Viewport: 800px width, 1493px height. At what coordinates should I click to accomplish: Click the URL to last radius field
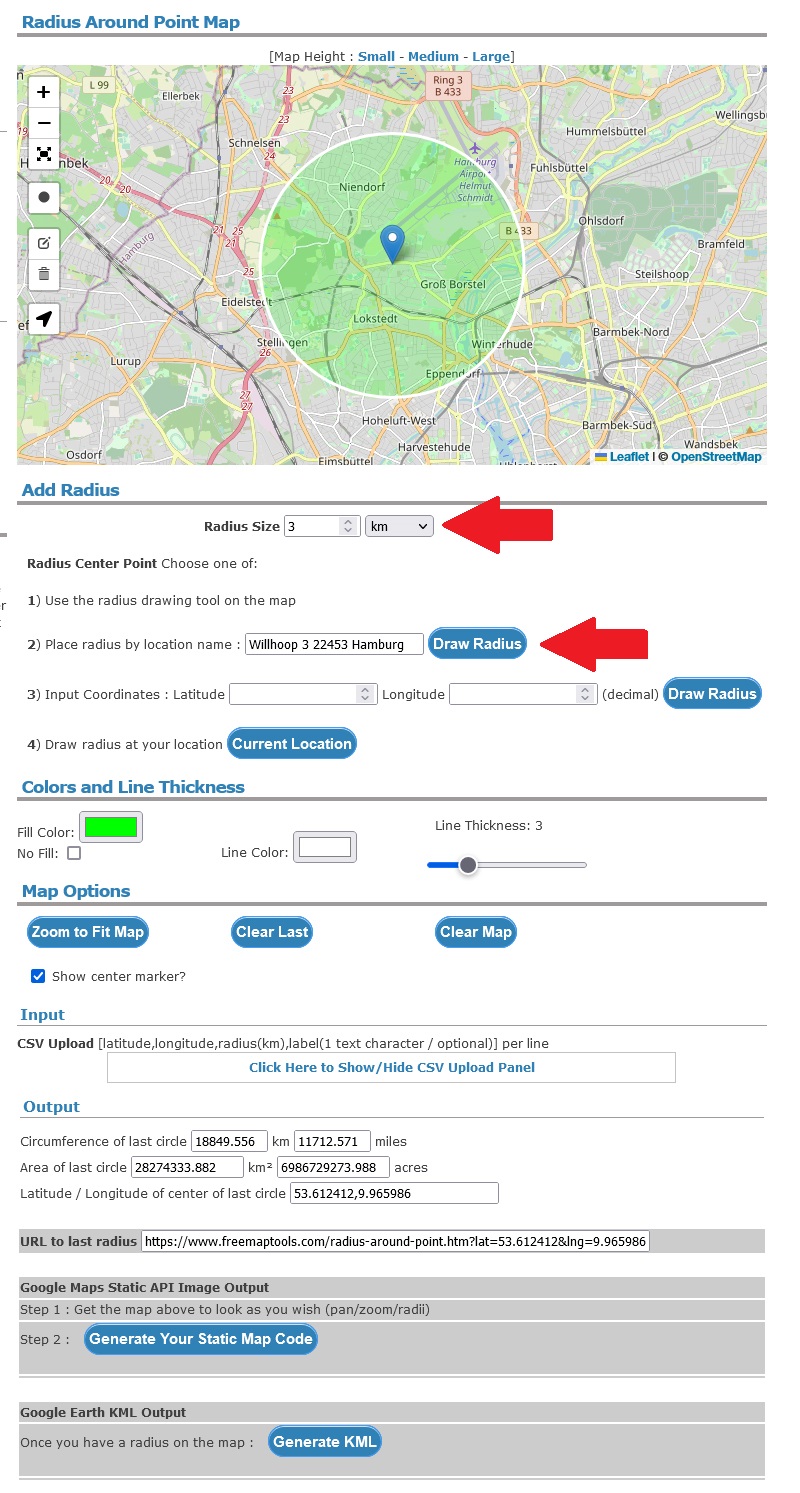pos(396,1242)
